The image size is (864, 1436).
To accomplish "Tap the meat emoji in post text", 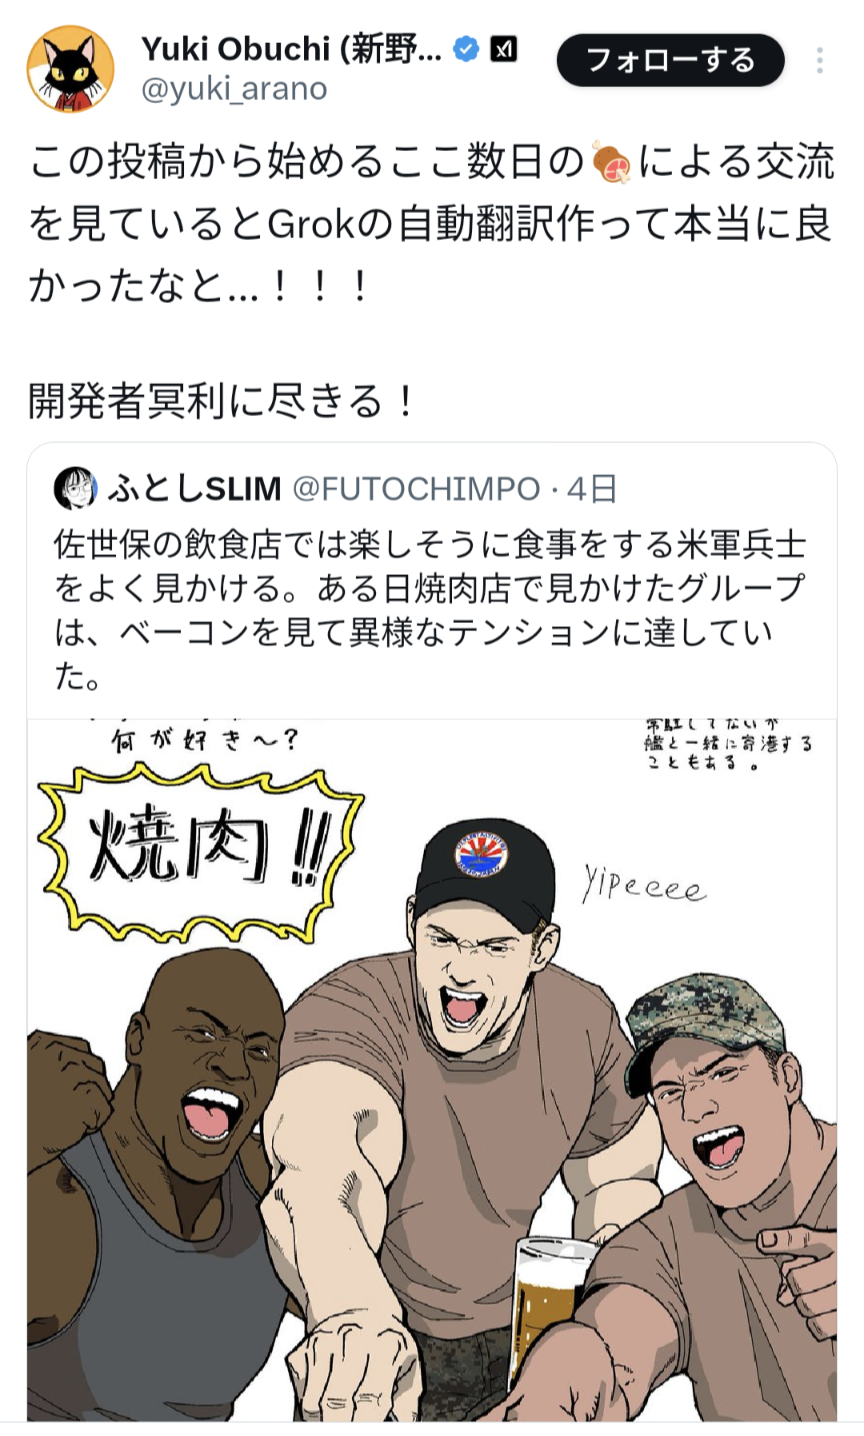I will coord(610,163).
